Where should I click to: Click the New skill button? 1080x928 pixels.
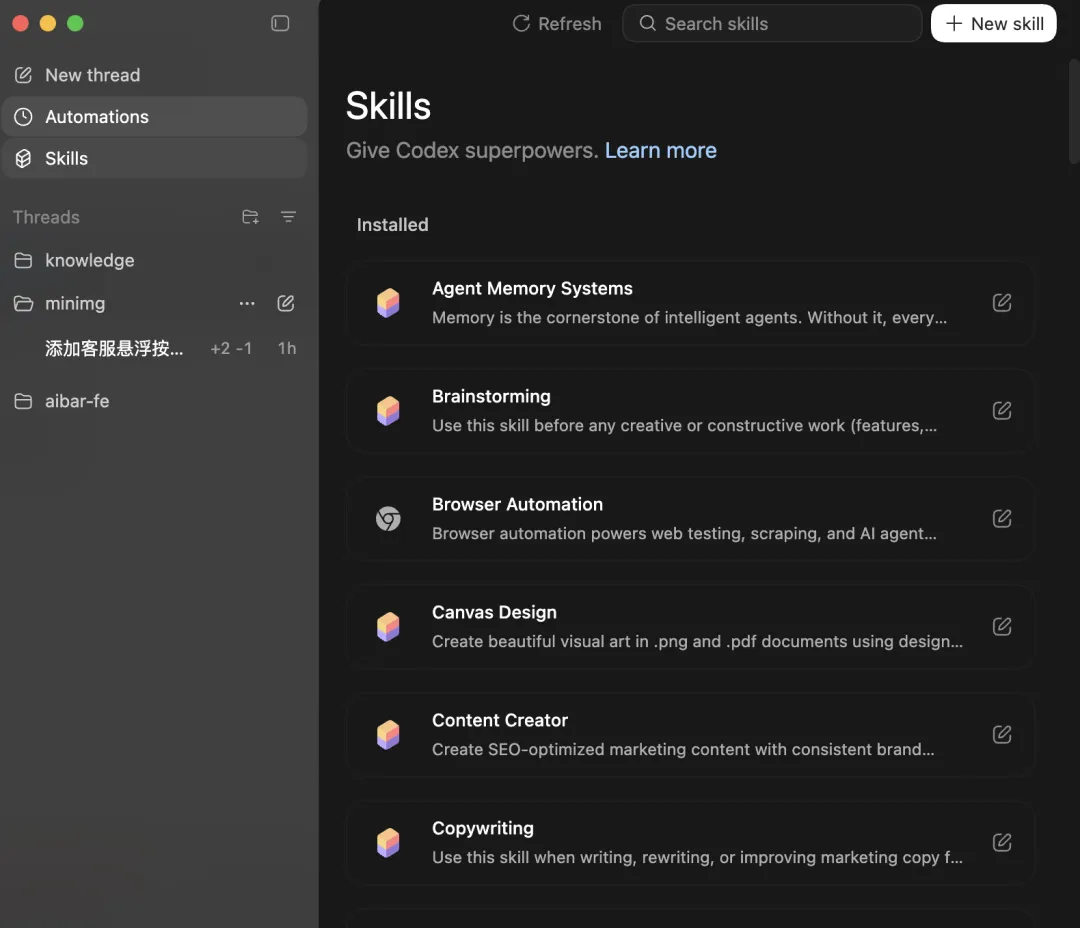(993, 23)
